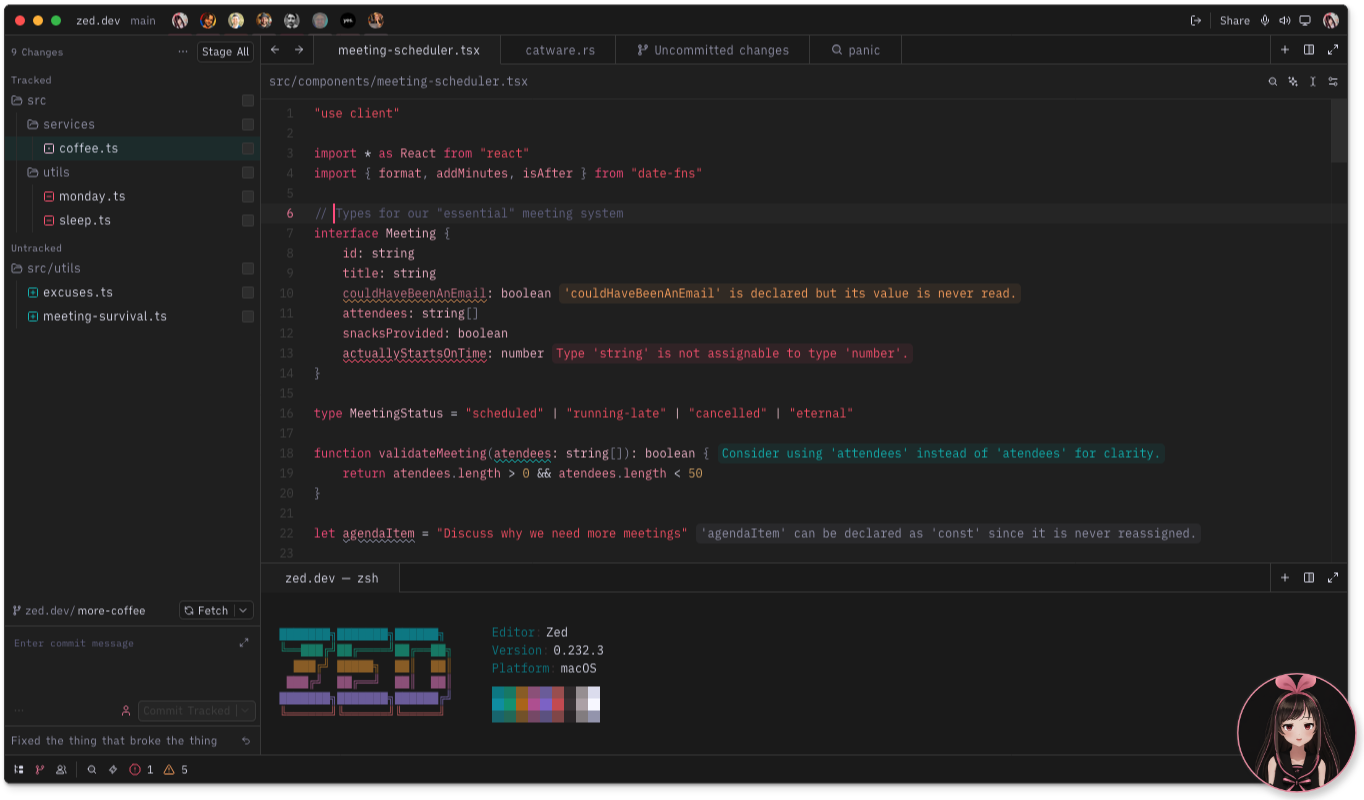1364x800 pixels.
Task: Click the Stage All button
Action: coord(225,52)
